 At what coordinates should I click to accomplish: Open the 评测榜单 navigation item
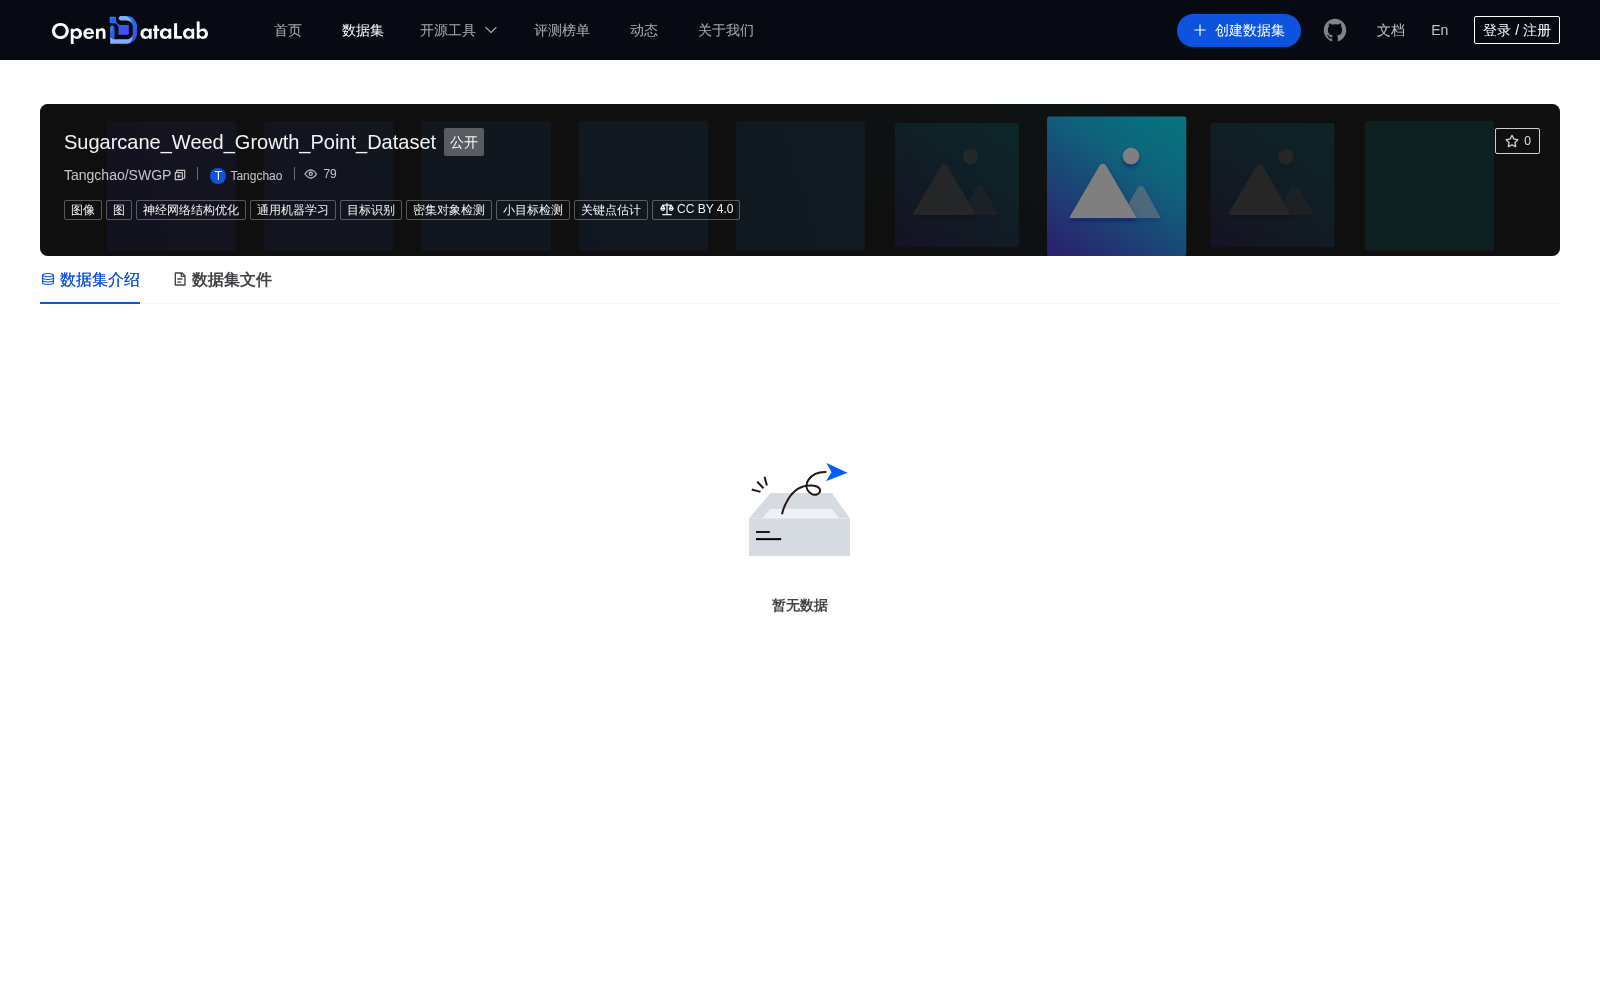[562, 30]
